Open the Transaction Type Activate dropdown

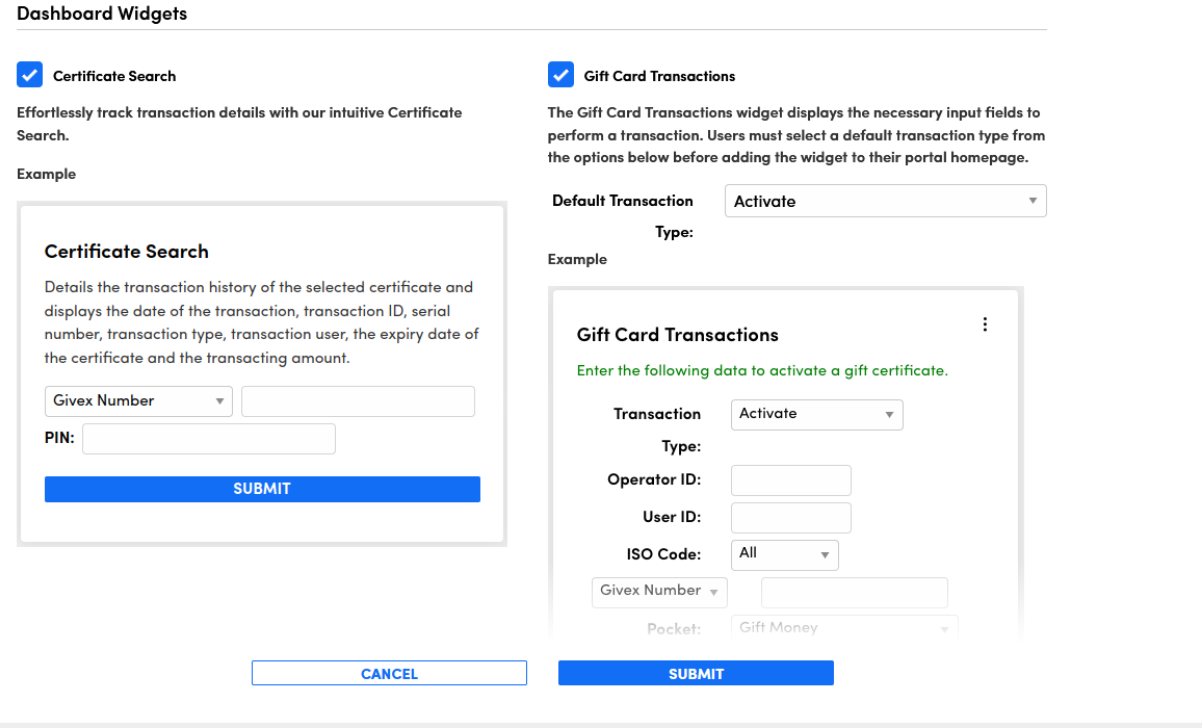pos(816,414)
